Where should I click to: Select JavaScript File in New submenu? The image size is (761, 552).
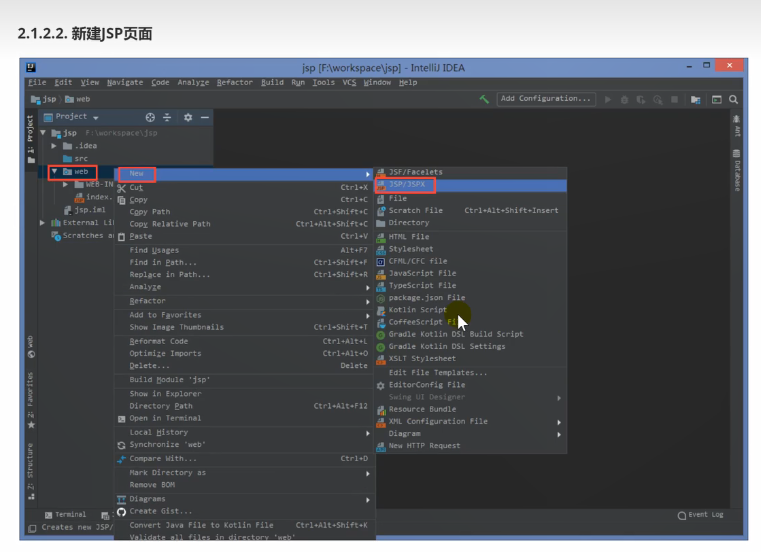click(471, 273)
